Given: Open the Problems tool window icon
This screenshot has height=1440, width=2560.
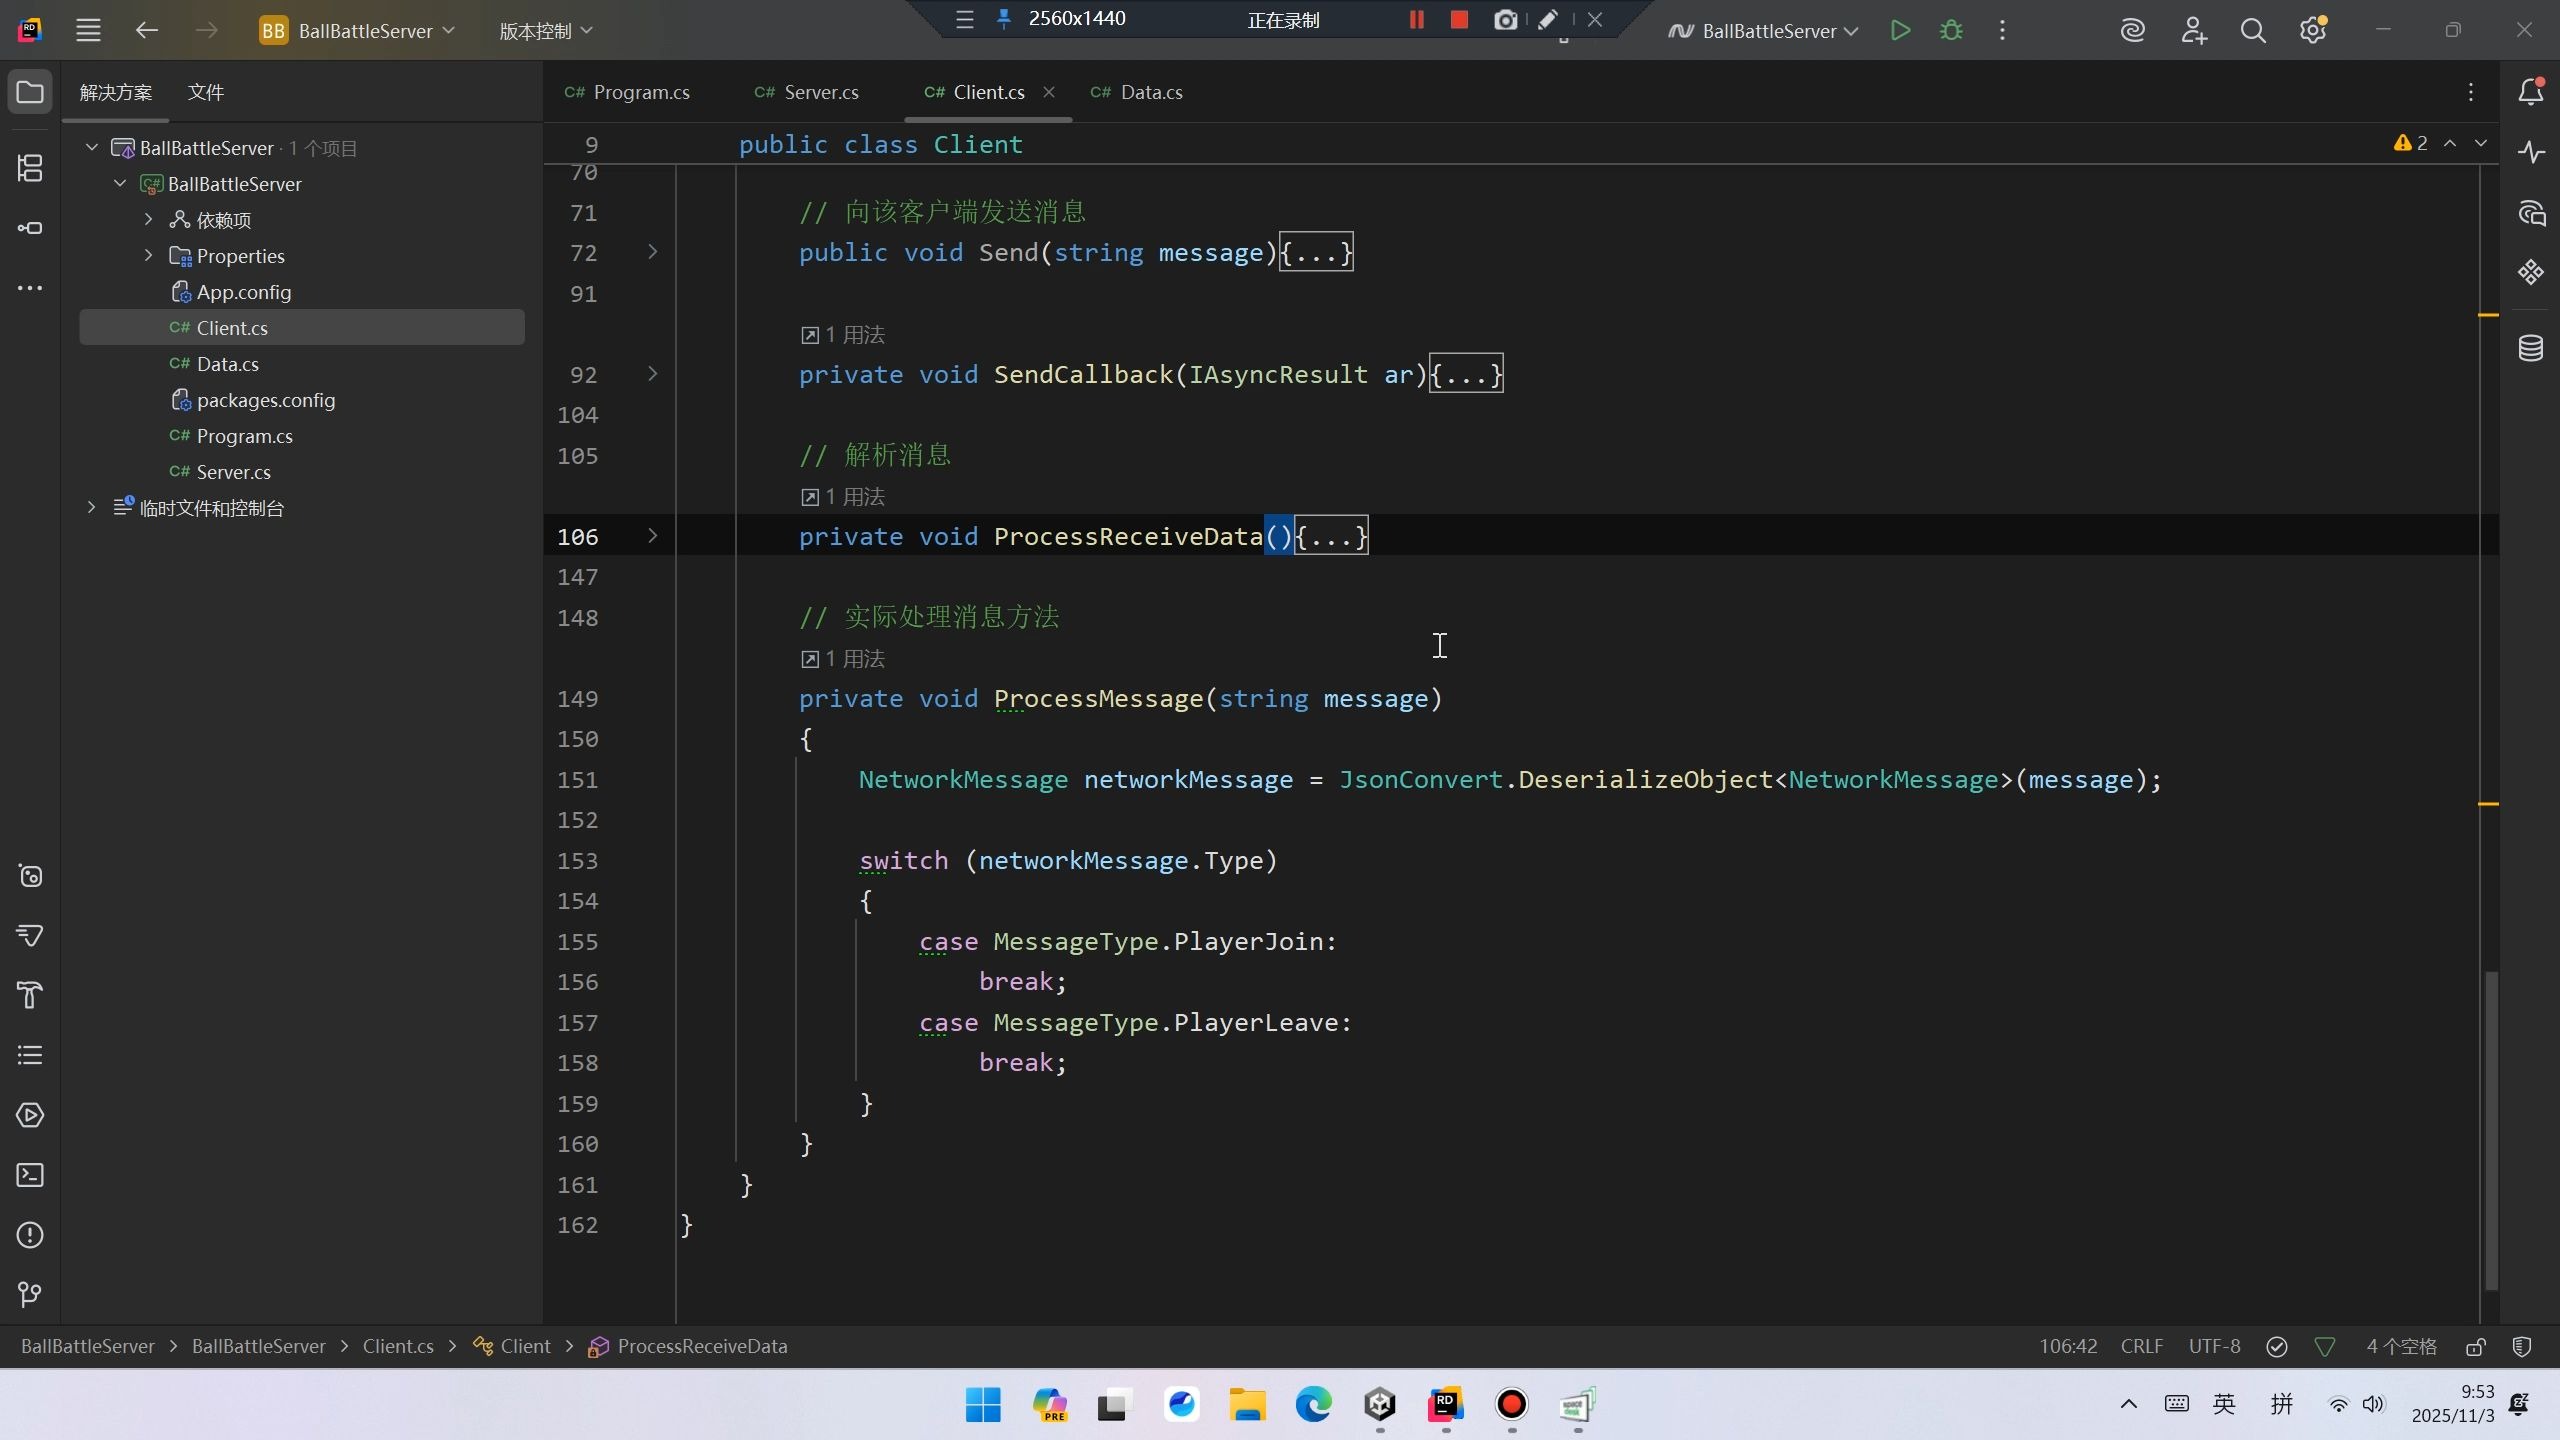Looking at the screenshot, I should [30, 1235].
